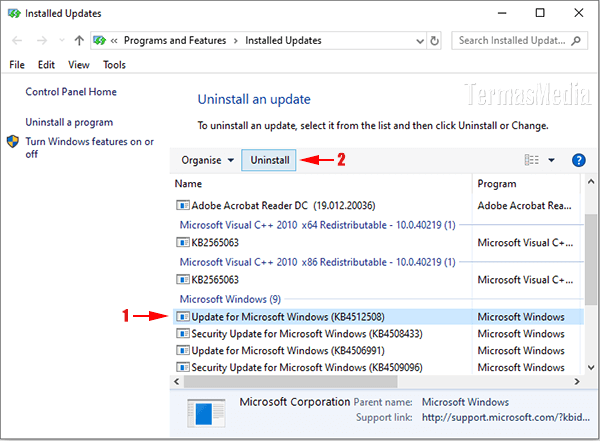This screenshot has width=600, height=441.
Task: Click the shield icon beside Windows features
Action: point(13,142)
